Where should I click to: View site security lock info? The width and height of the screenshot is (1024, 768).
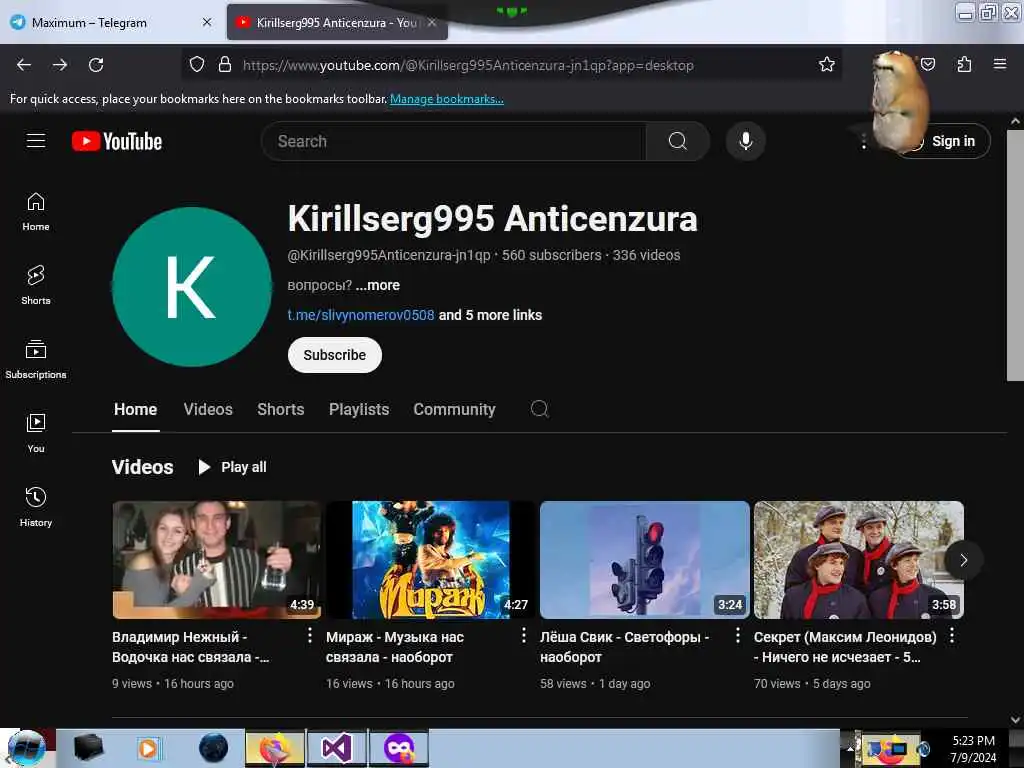coord(225,64)
